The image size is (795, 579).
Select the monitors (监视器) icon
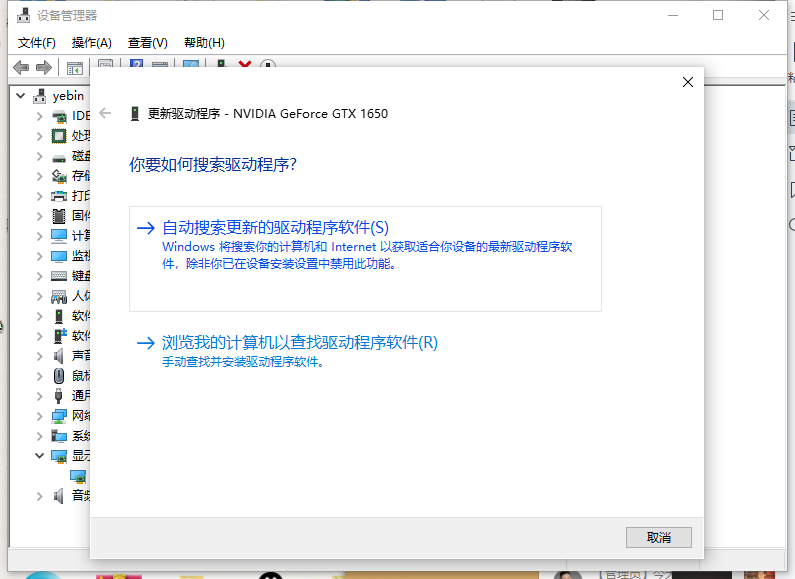(x=59, y=256)
